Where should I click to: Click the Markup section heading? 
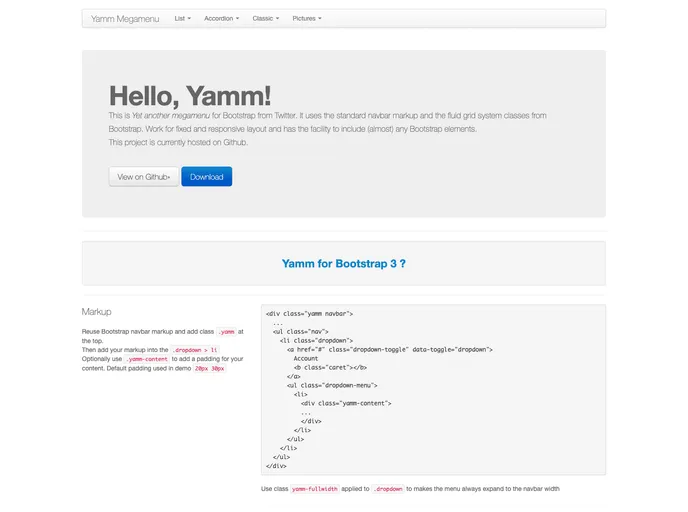click(x=97, y=312)
